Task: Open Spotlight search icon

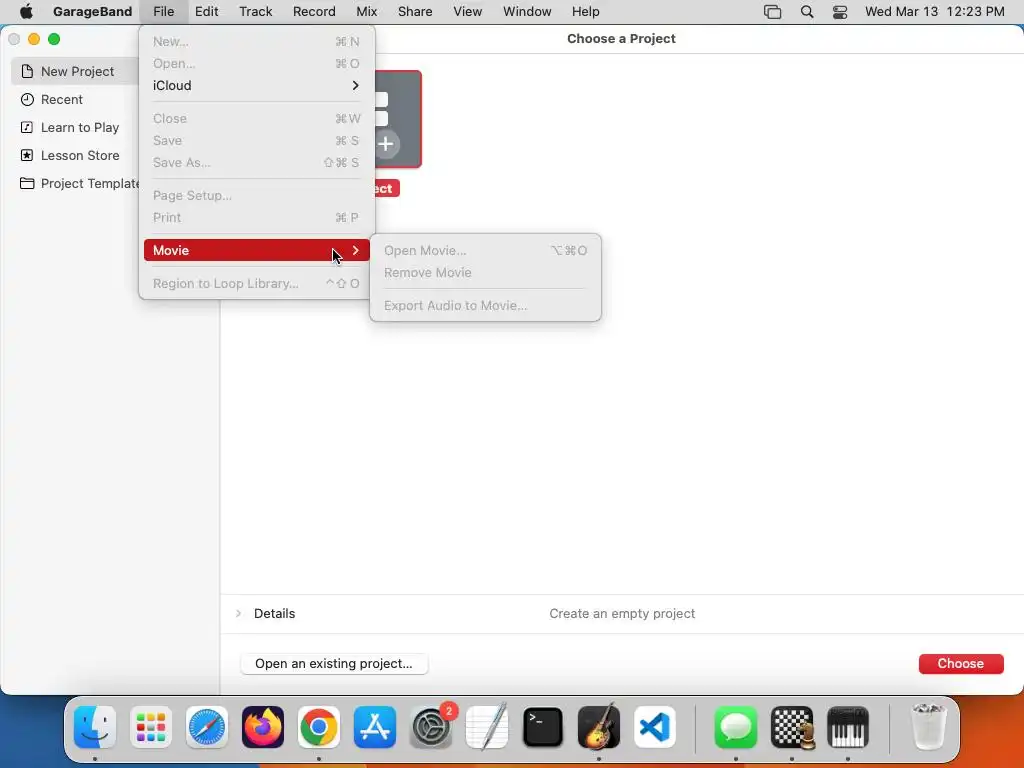Action: coord(807,11)
